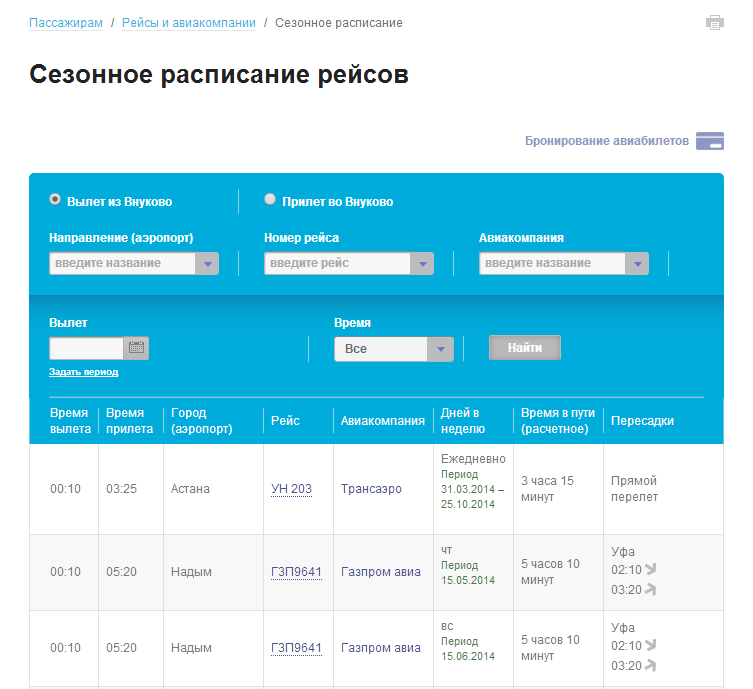This screenshot has height=689, width=753.
Task: Select 'Вылет из Внуково' radio button
Action: pyautogui.click(x=56, y=200)
